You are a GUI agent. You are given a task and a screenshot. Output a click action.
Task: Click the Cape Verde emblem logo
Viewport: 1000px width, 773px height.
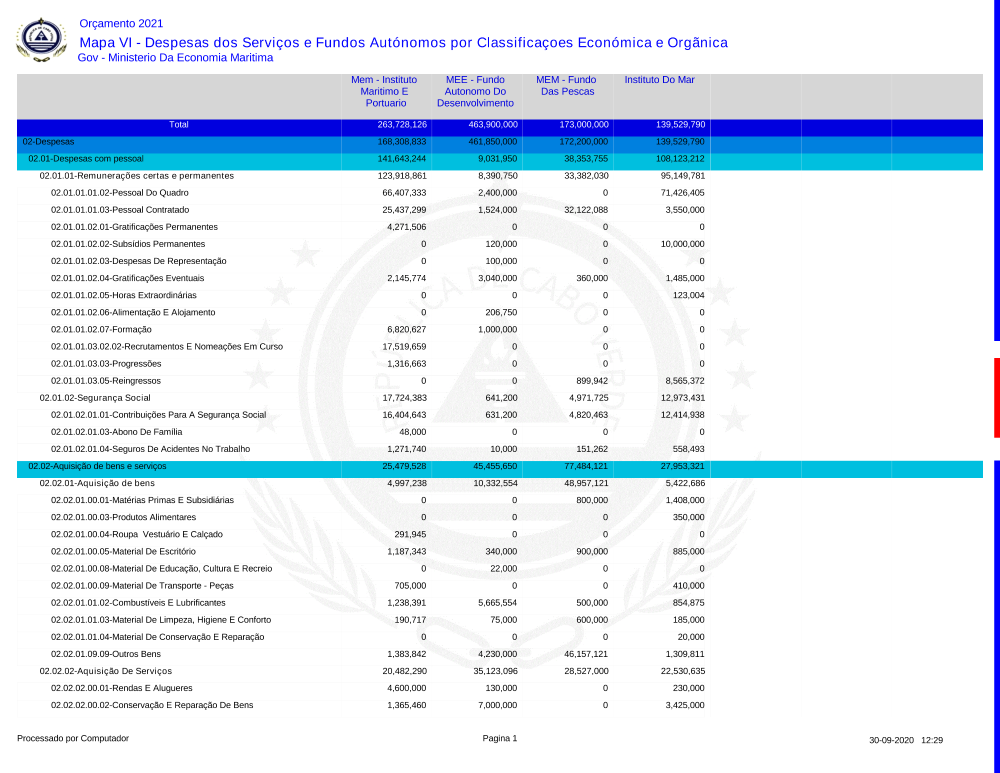tap(41, 40)
